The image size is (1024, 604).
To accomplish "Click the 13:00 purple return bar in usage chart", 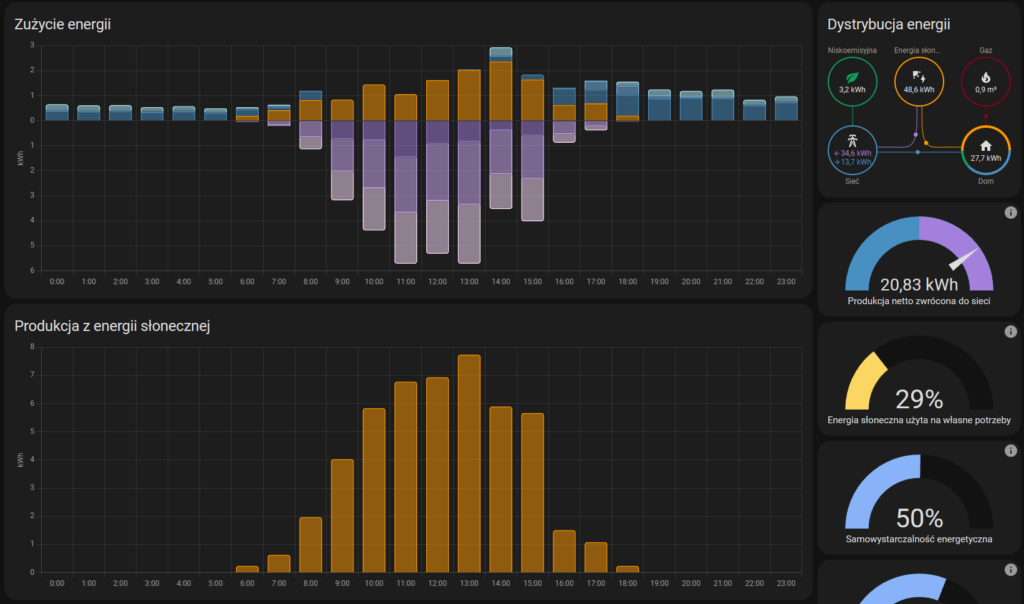I will (469, 192).
